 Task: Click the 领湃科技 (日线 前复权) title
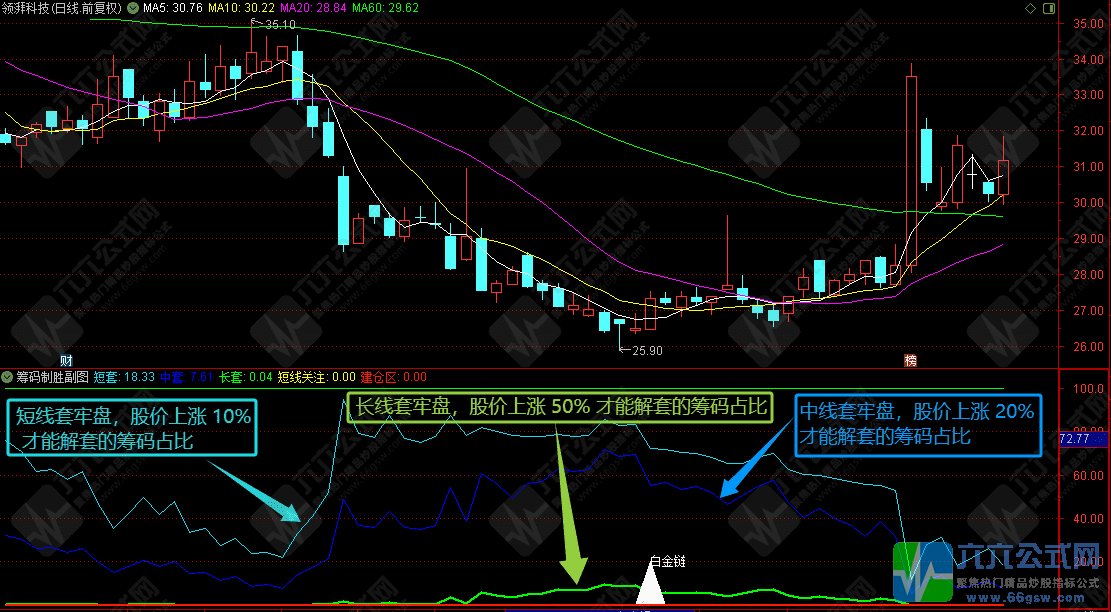pyautogui.click(x=61, y=8)
